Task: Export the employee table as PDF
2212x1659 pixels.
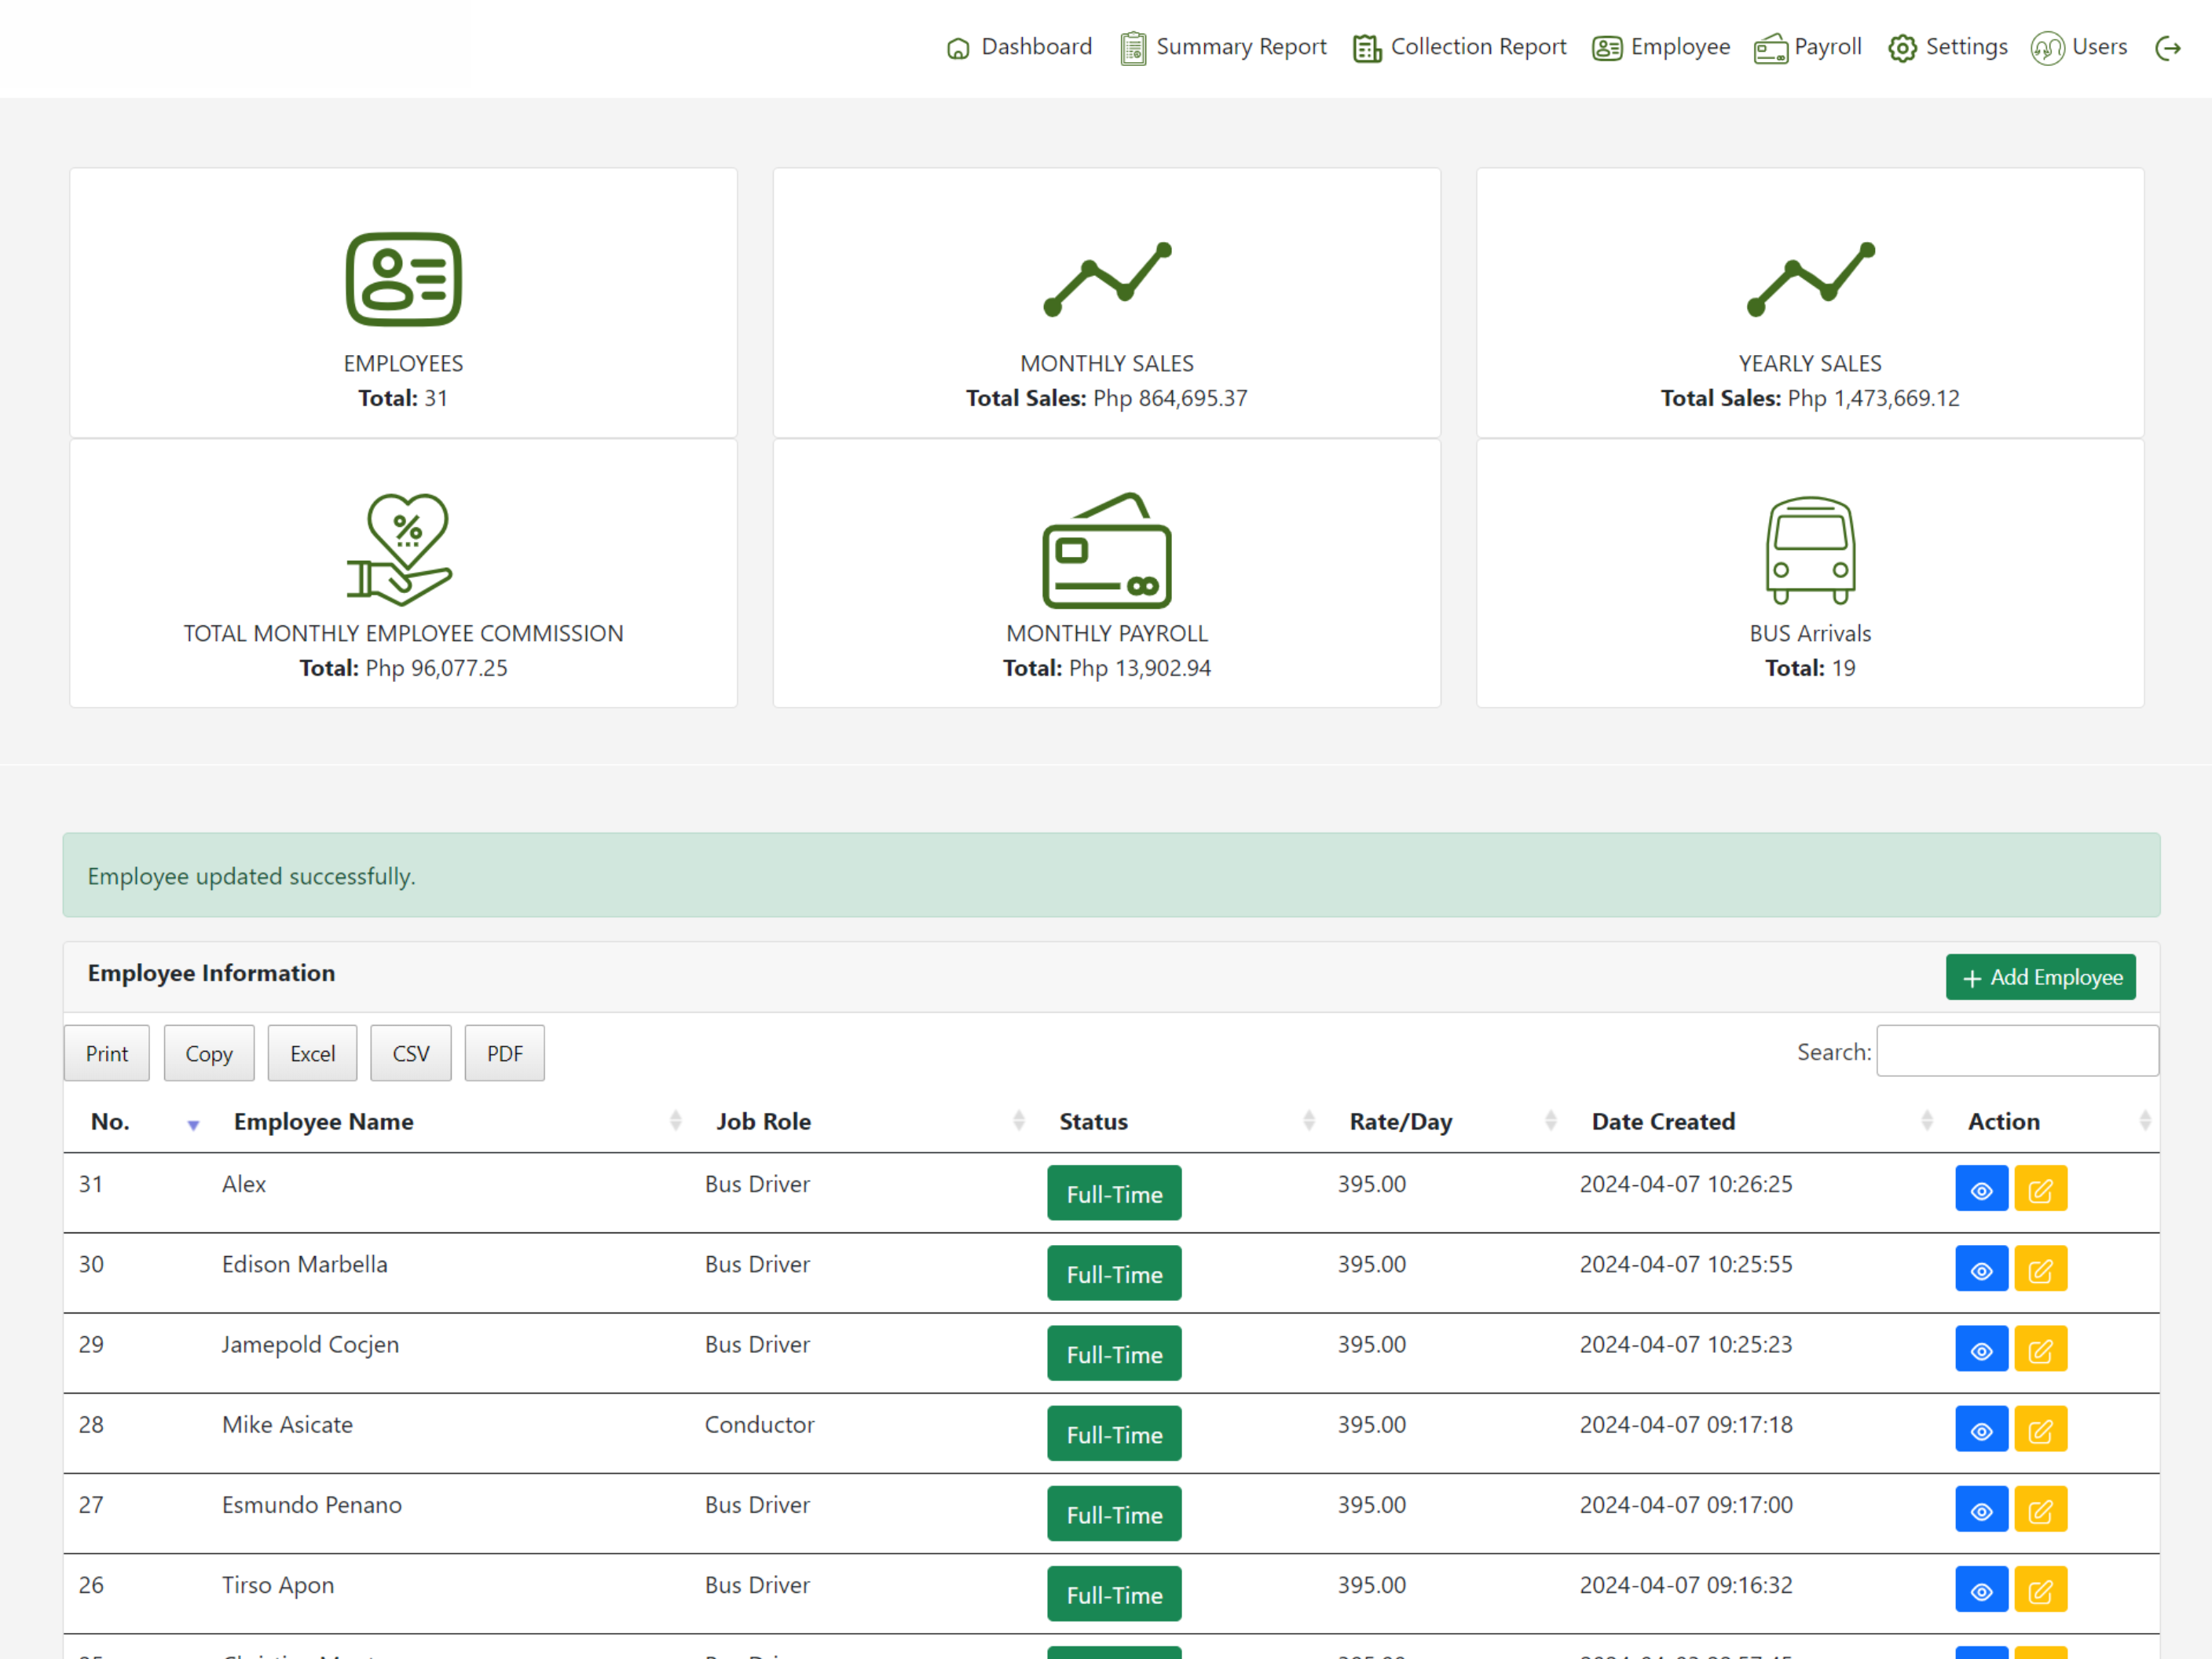Action: click(x=504, y=1053)
